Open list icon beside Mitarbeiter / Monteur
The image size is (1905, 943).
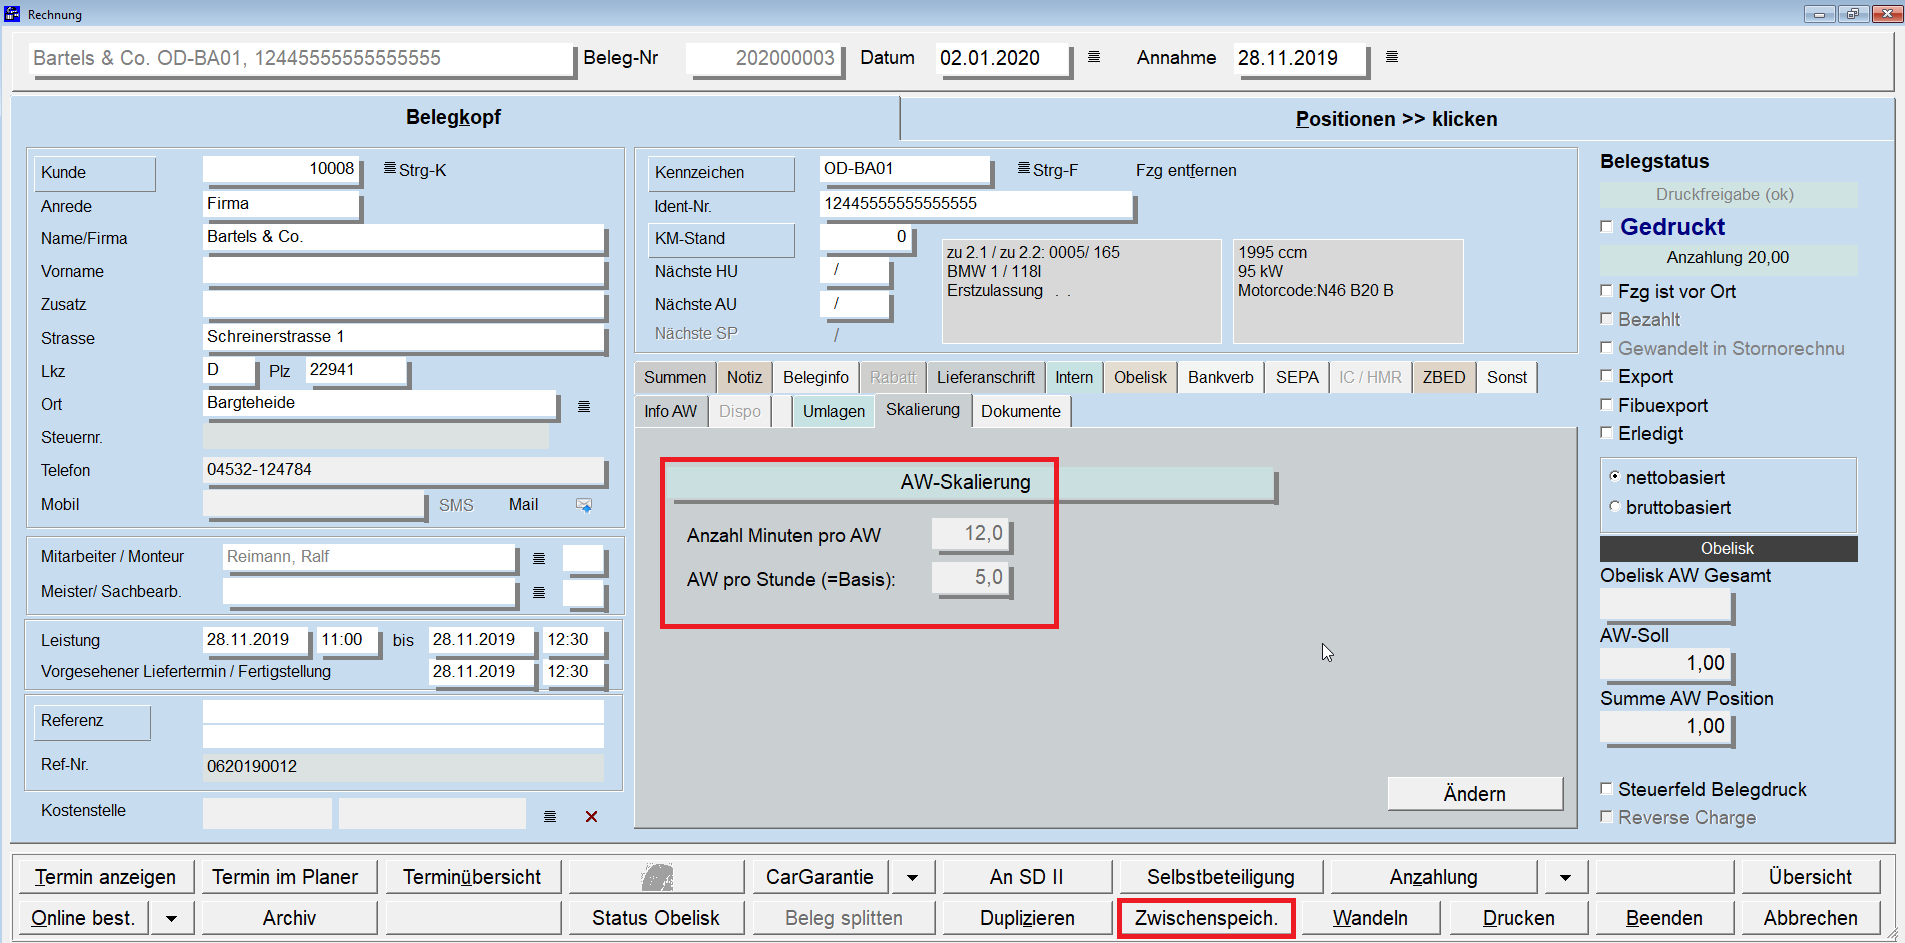coord(539,558)
